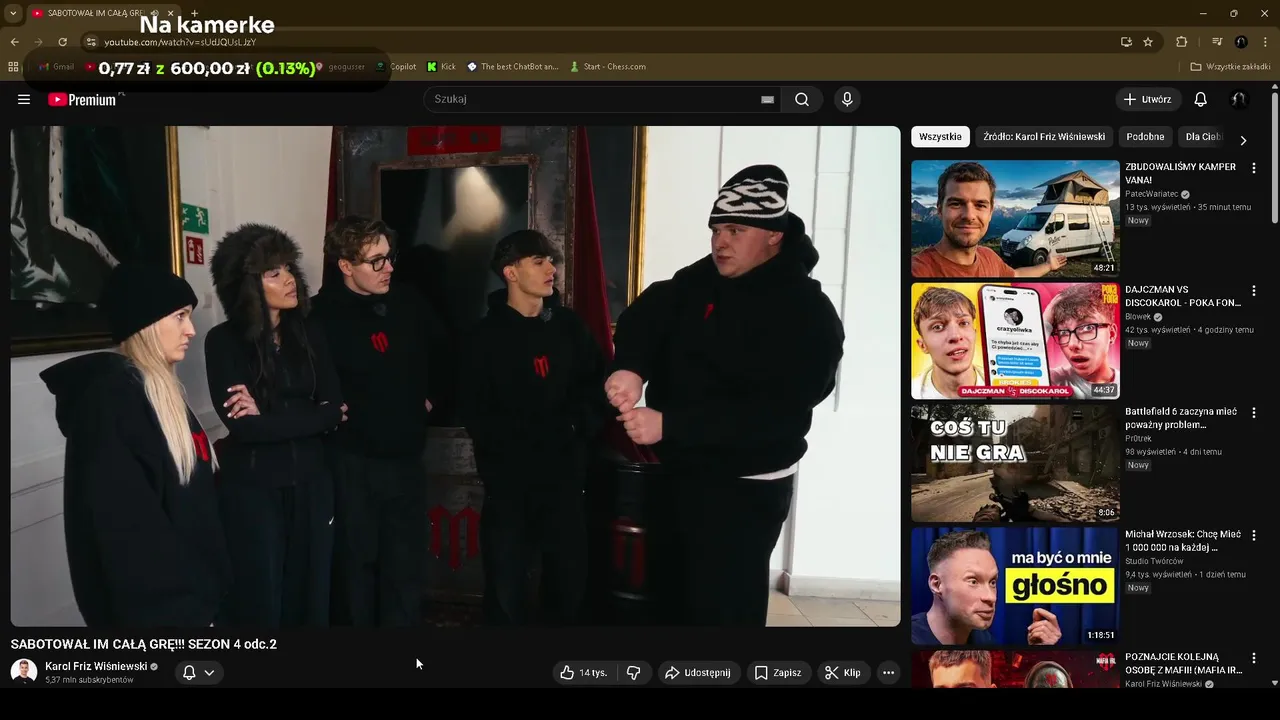Open The best ChatBot bookmark

coord(513,67)
